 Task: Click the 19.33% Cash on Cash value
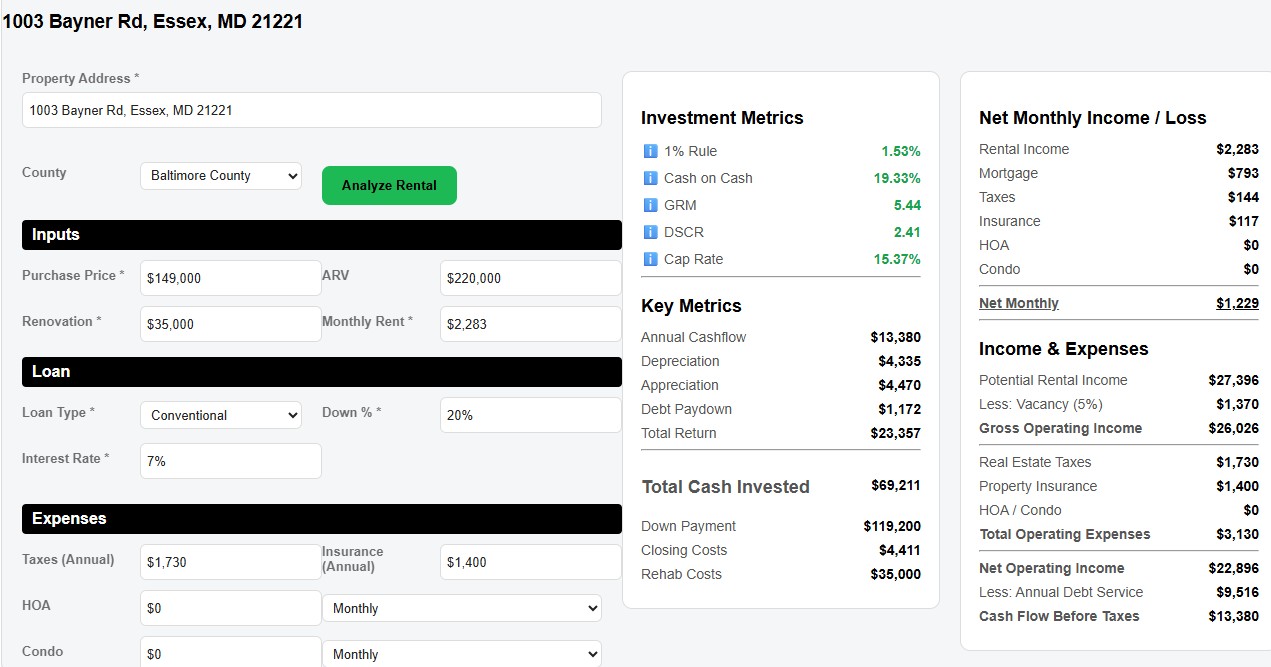click(x=897, y=178)
